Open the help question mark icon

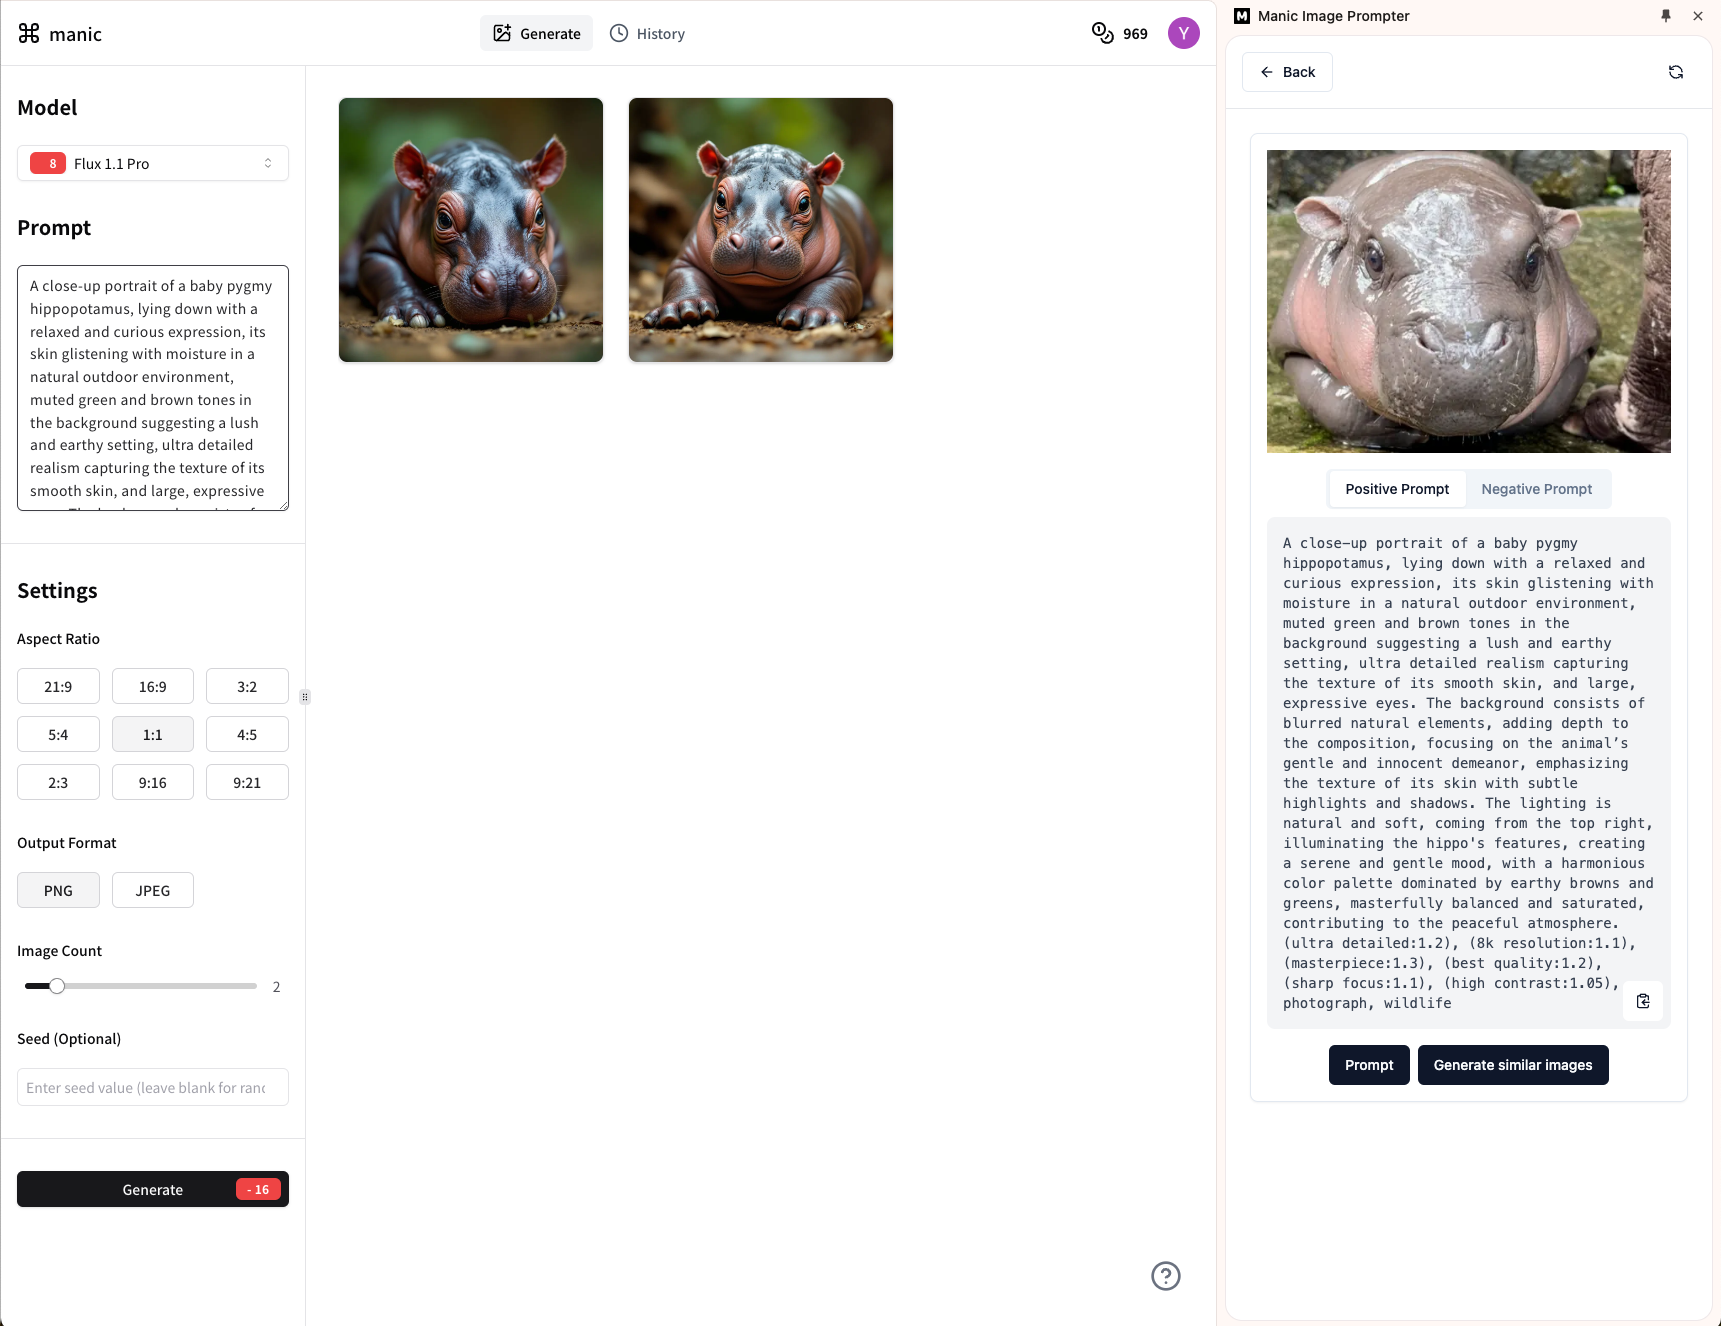pos(1166,1276)
